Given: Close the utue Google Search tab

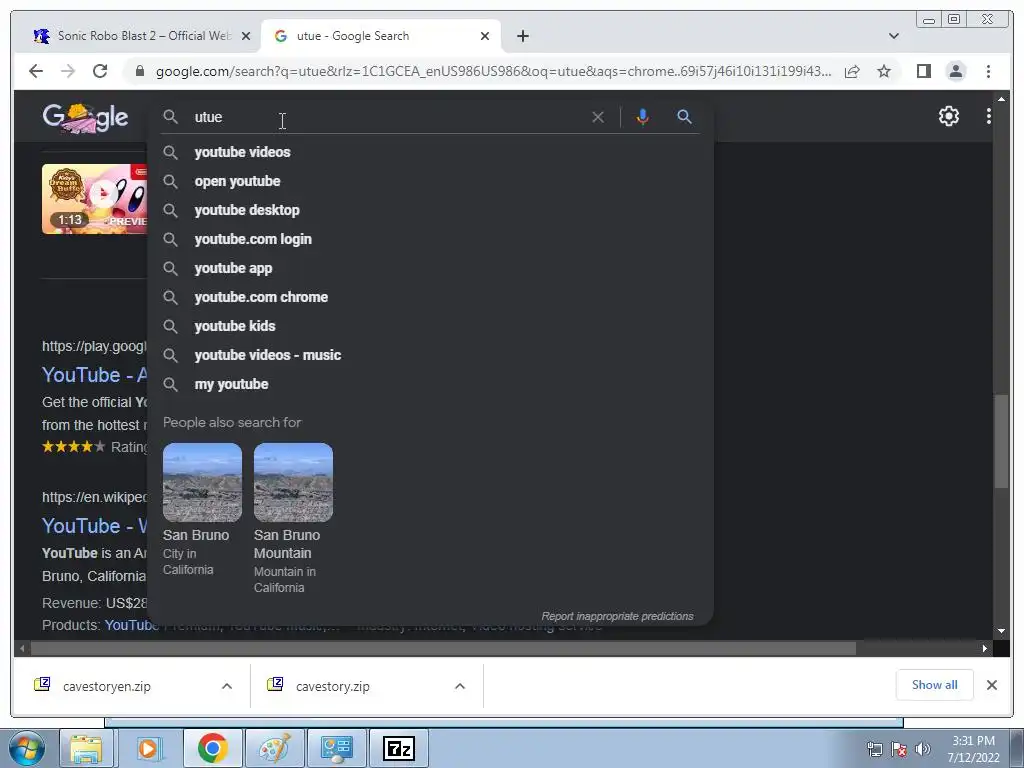Looking at the screenshot, I should [x=485, y=36].
